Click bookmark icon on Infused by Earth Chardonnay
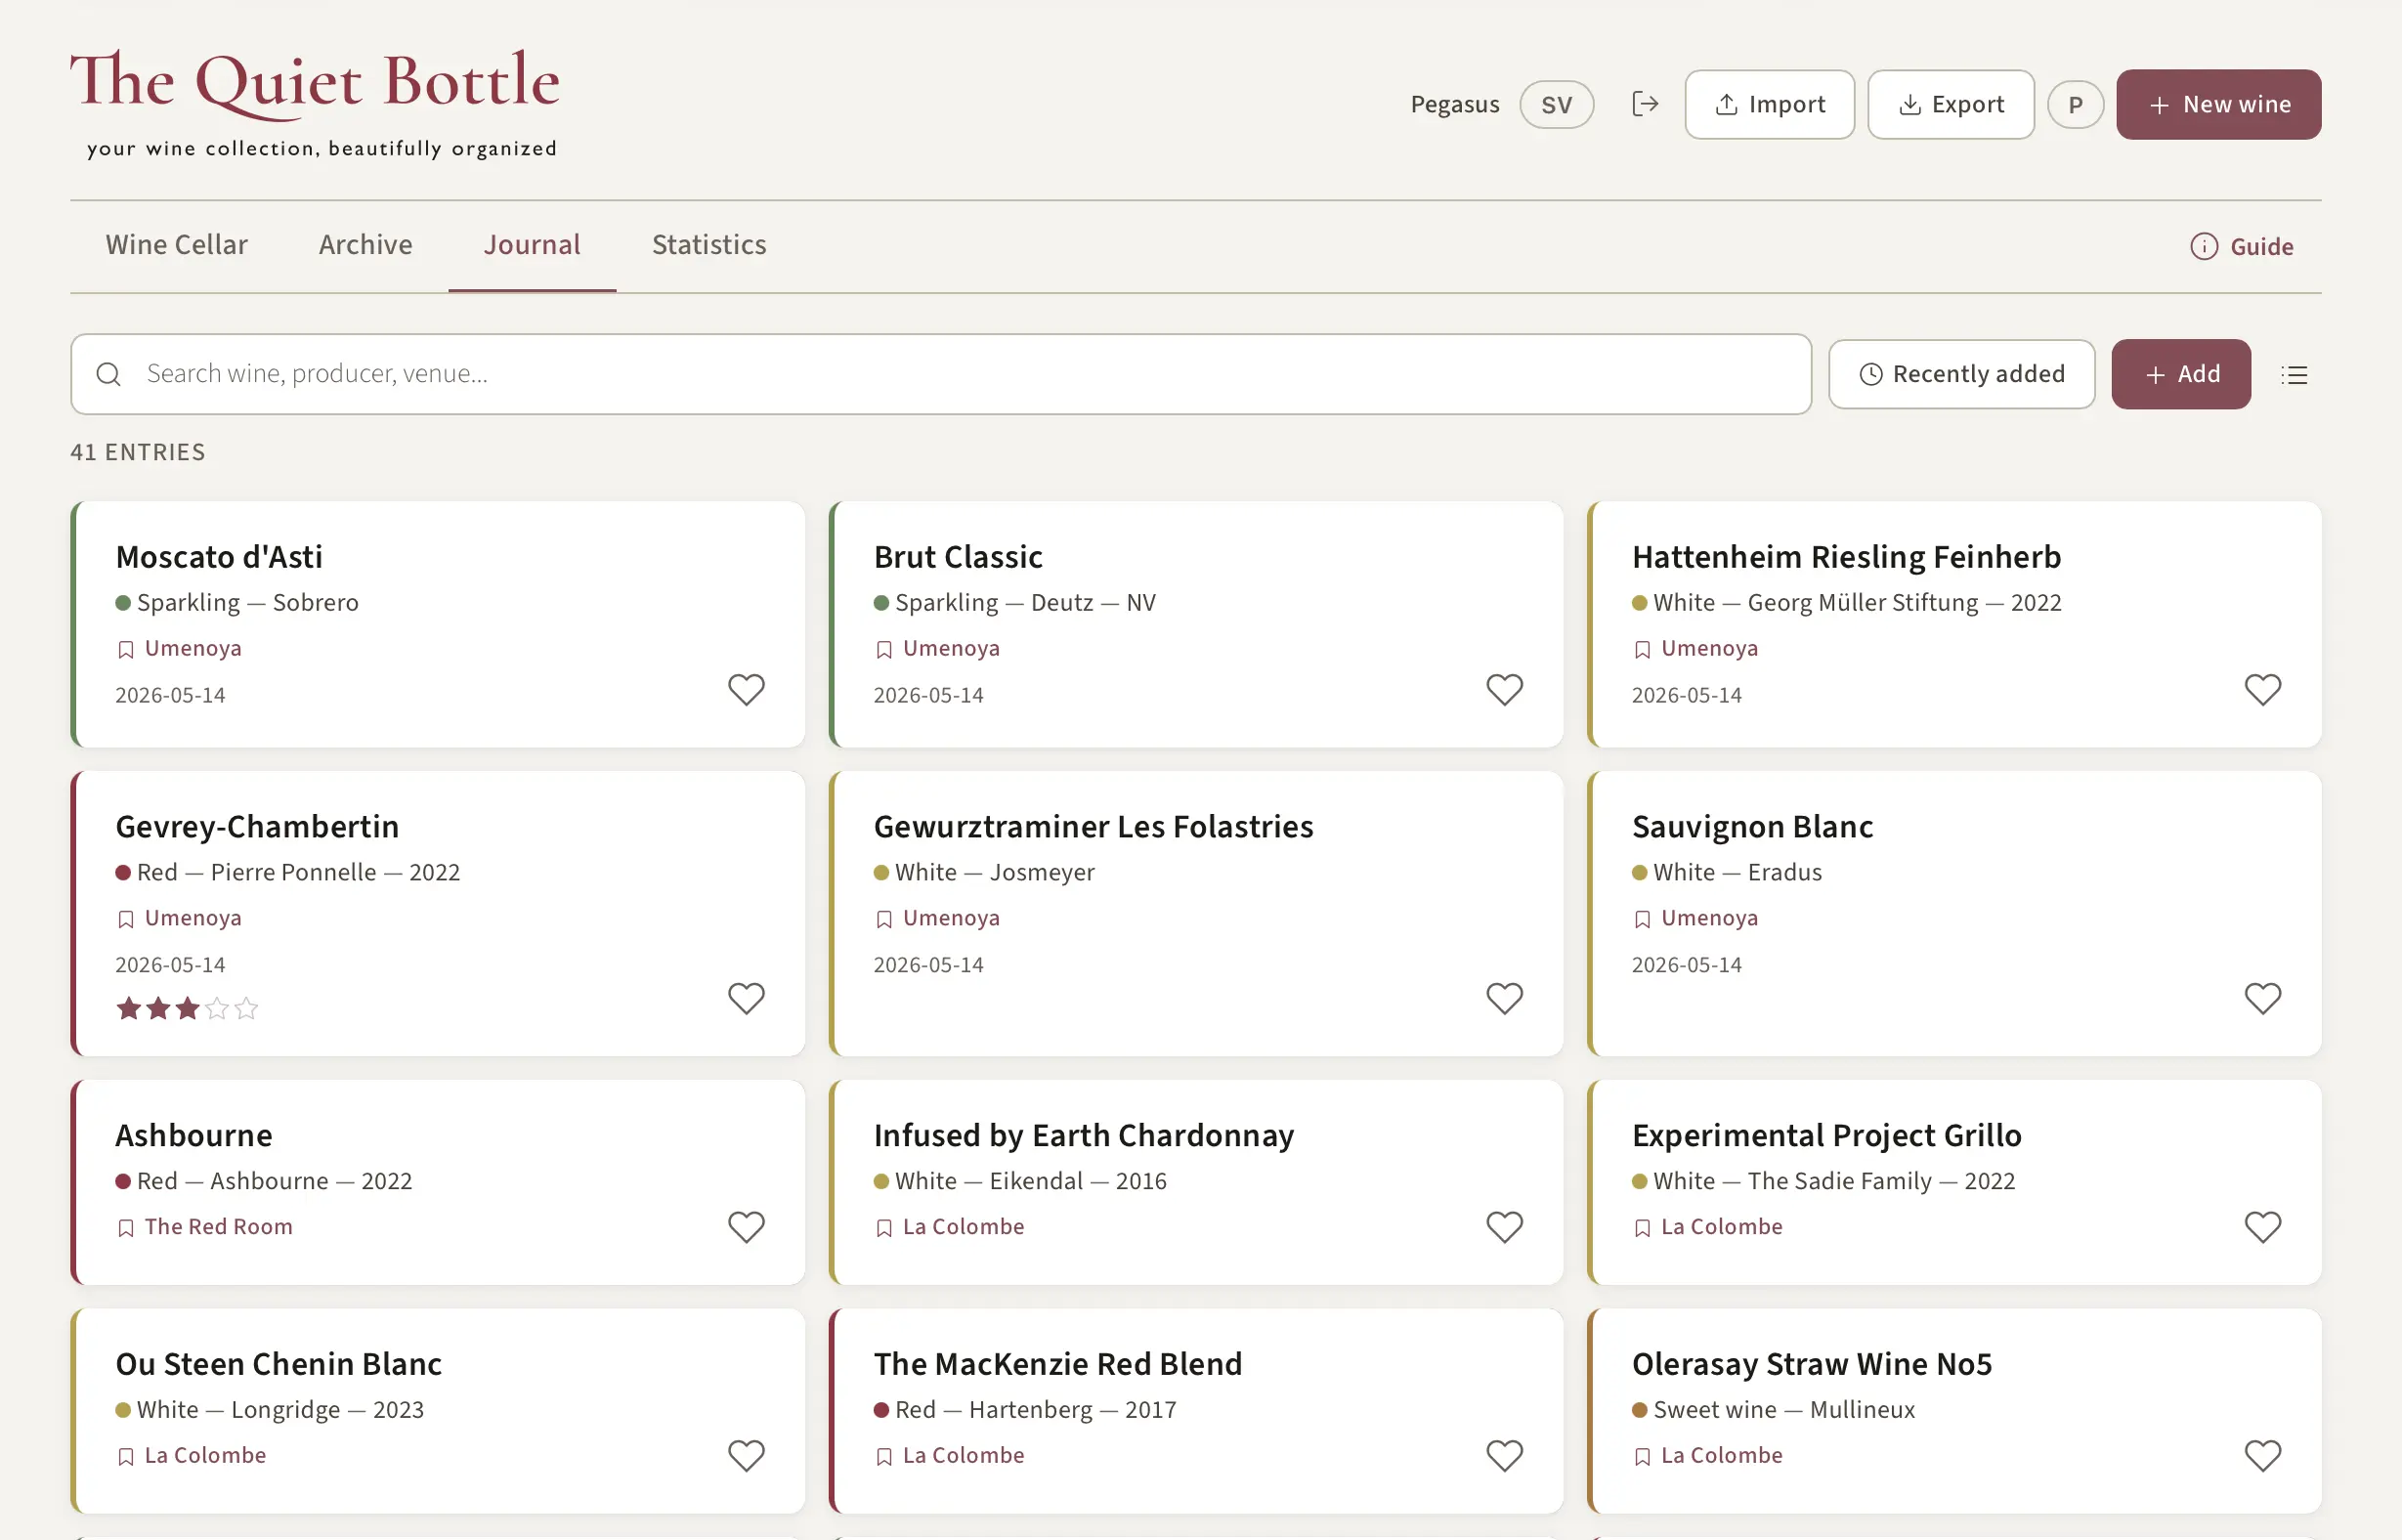 884,1228
